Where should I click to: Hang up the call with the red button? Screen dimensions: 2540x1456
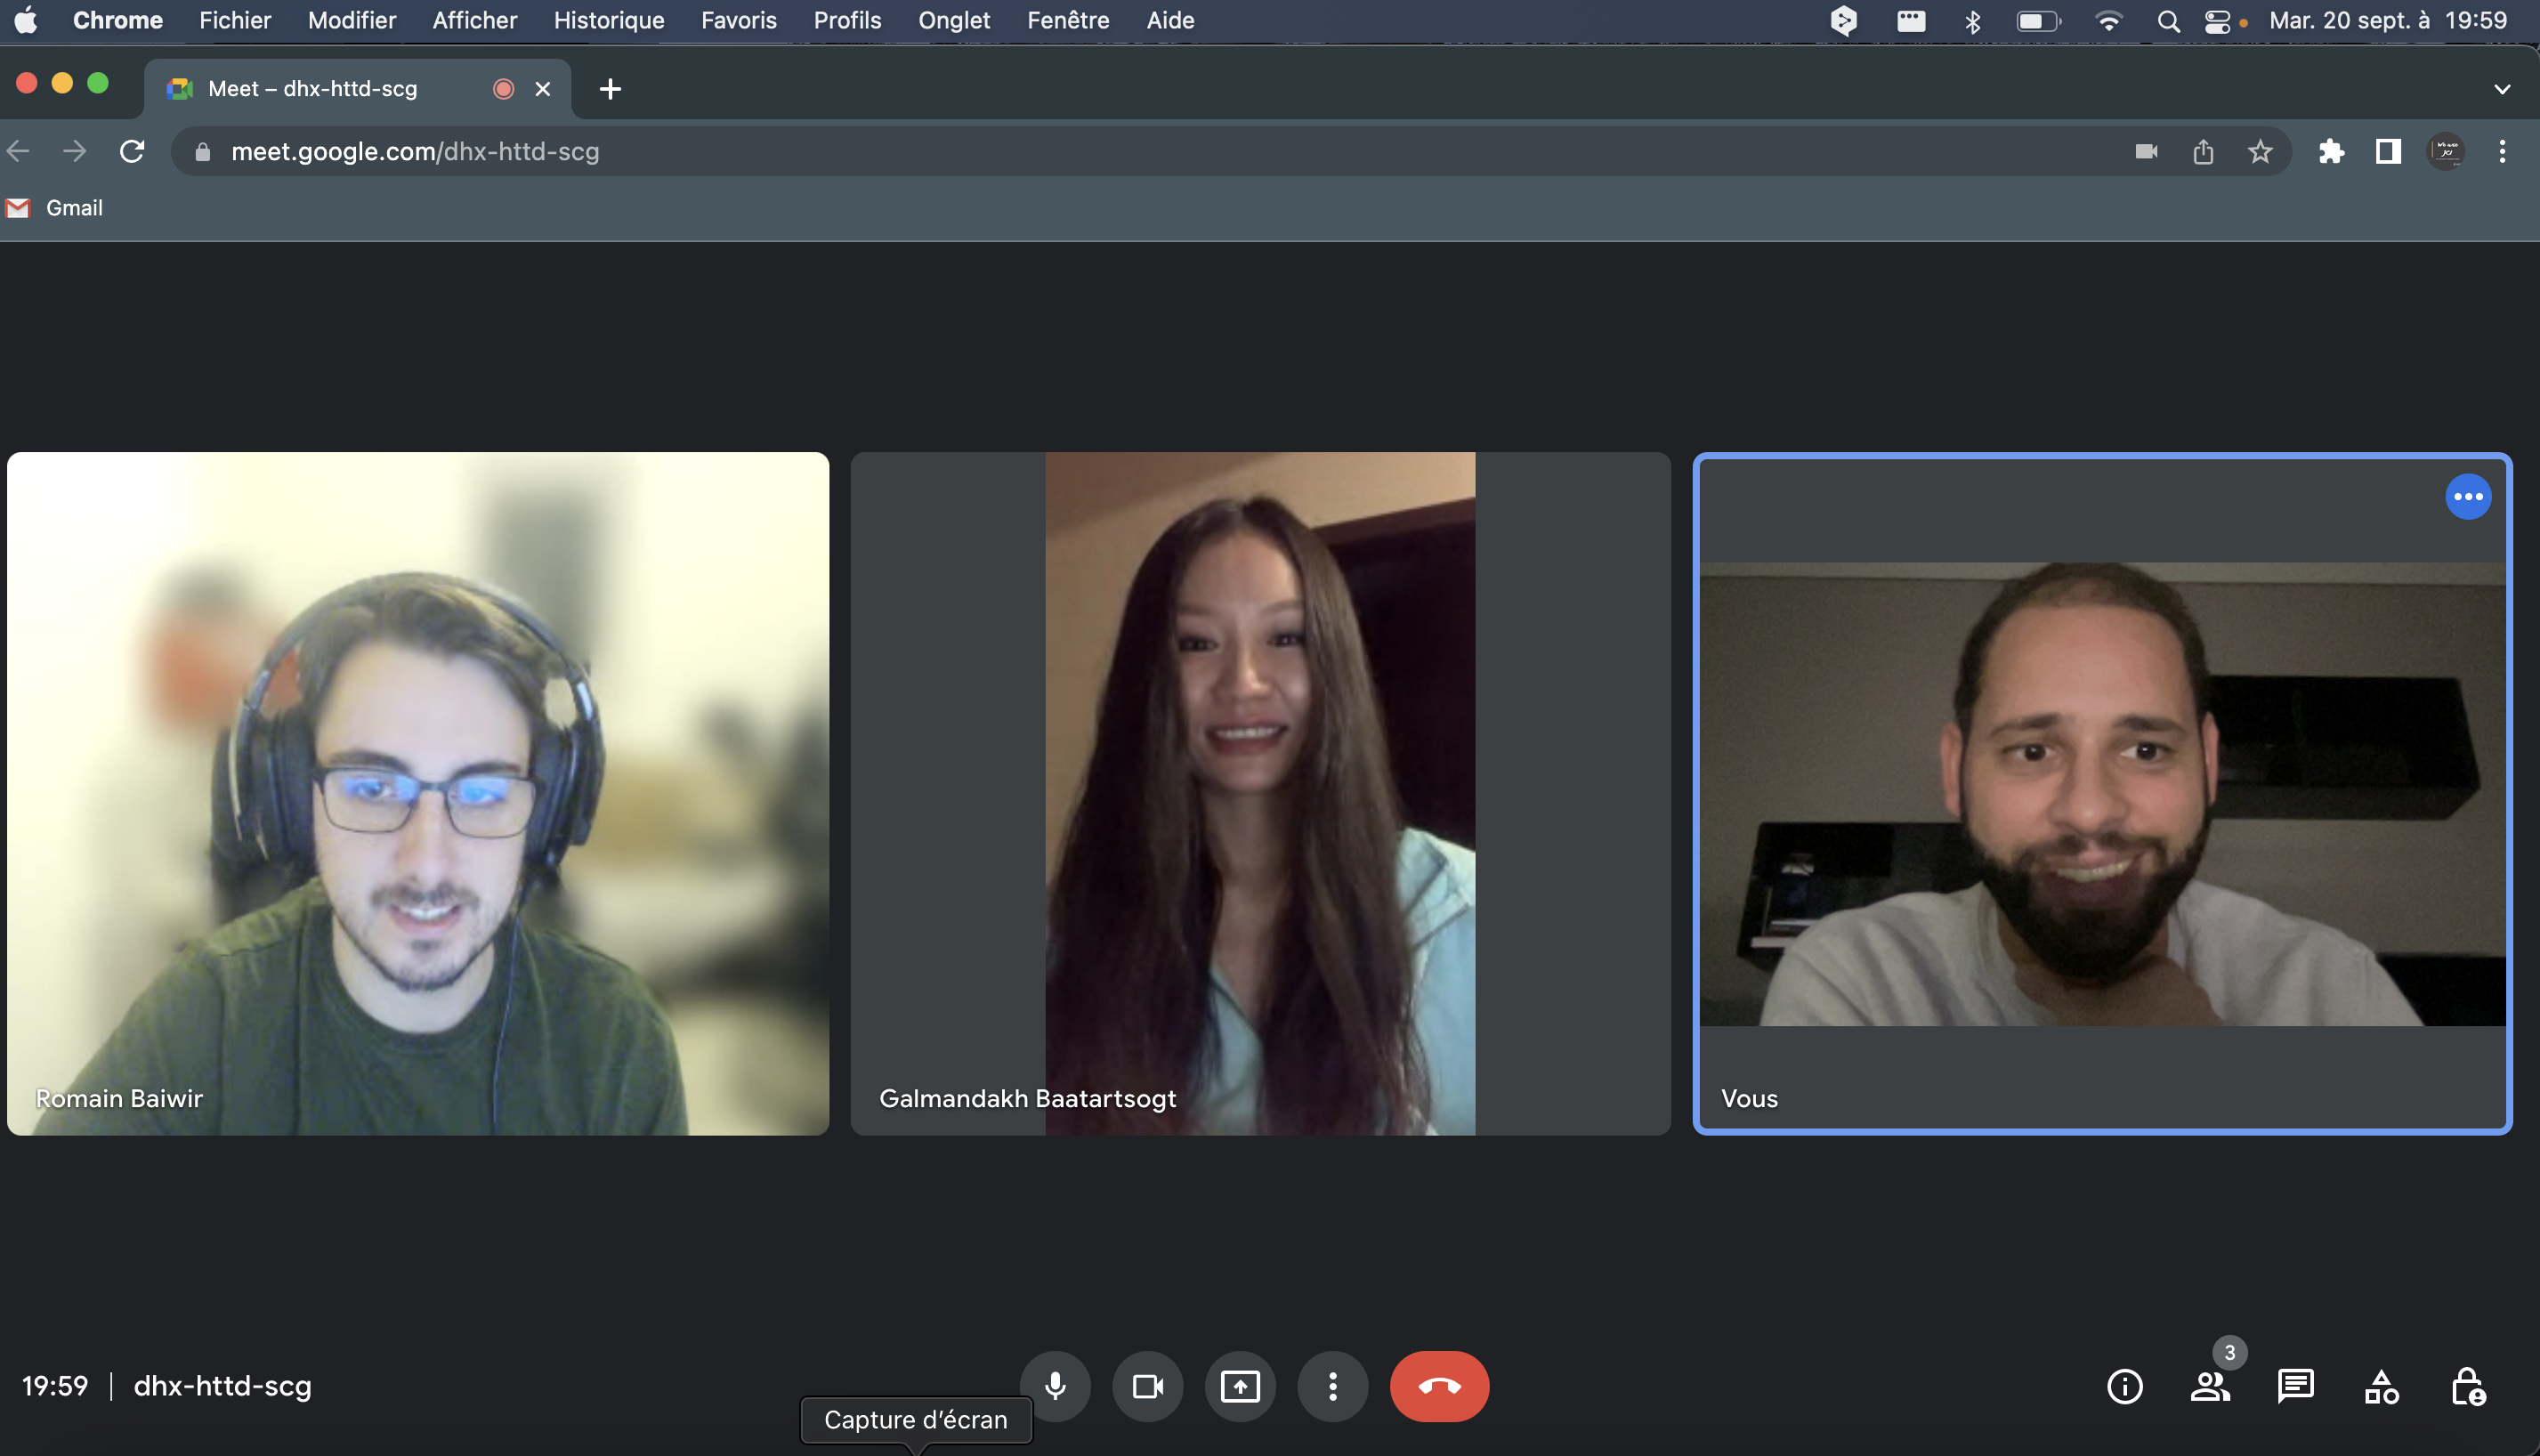tap(1439, 1386)
